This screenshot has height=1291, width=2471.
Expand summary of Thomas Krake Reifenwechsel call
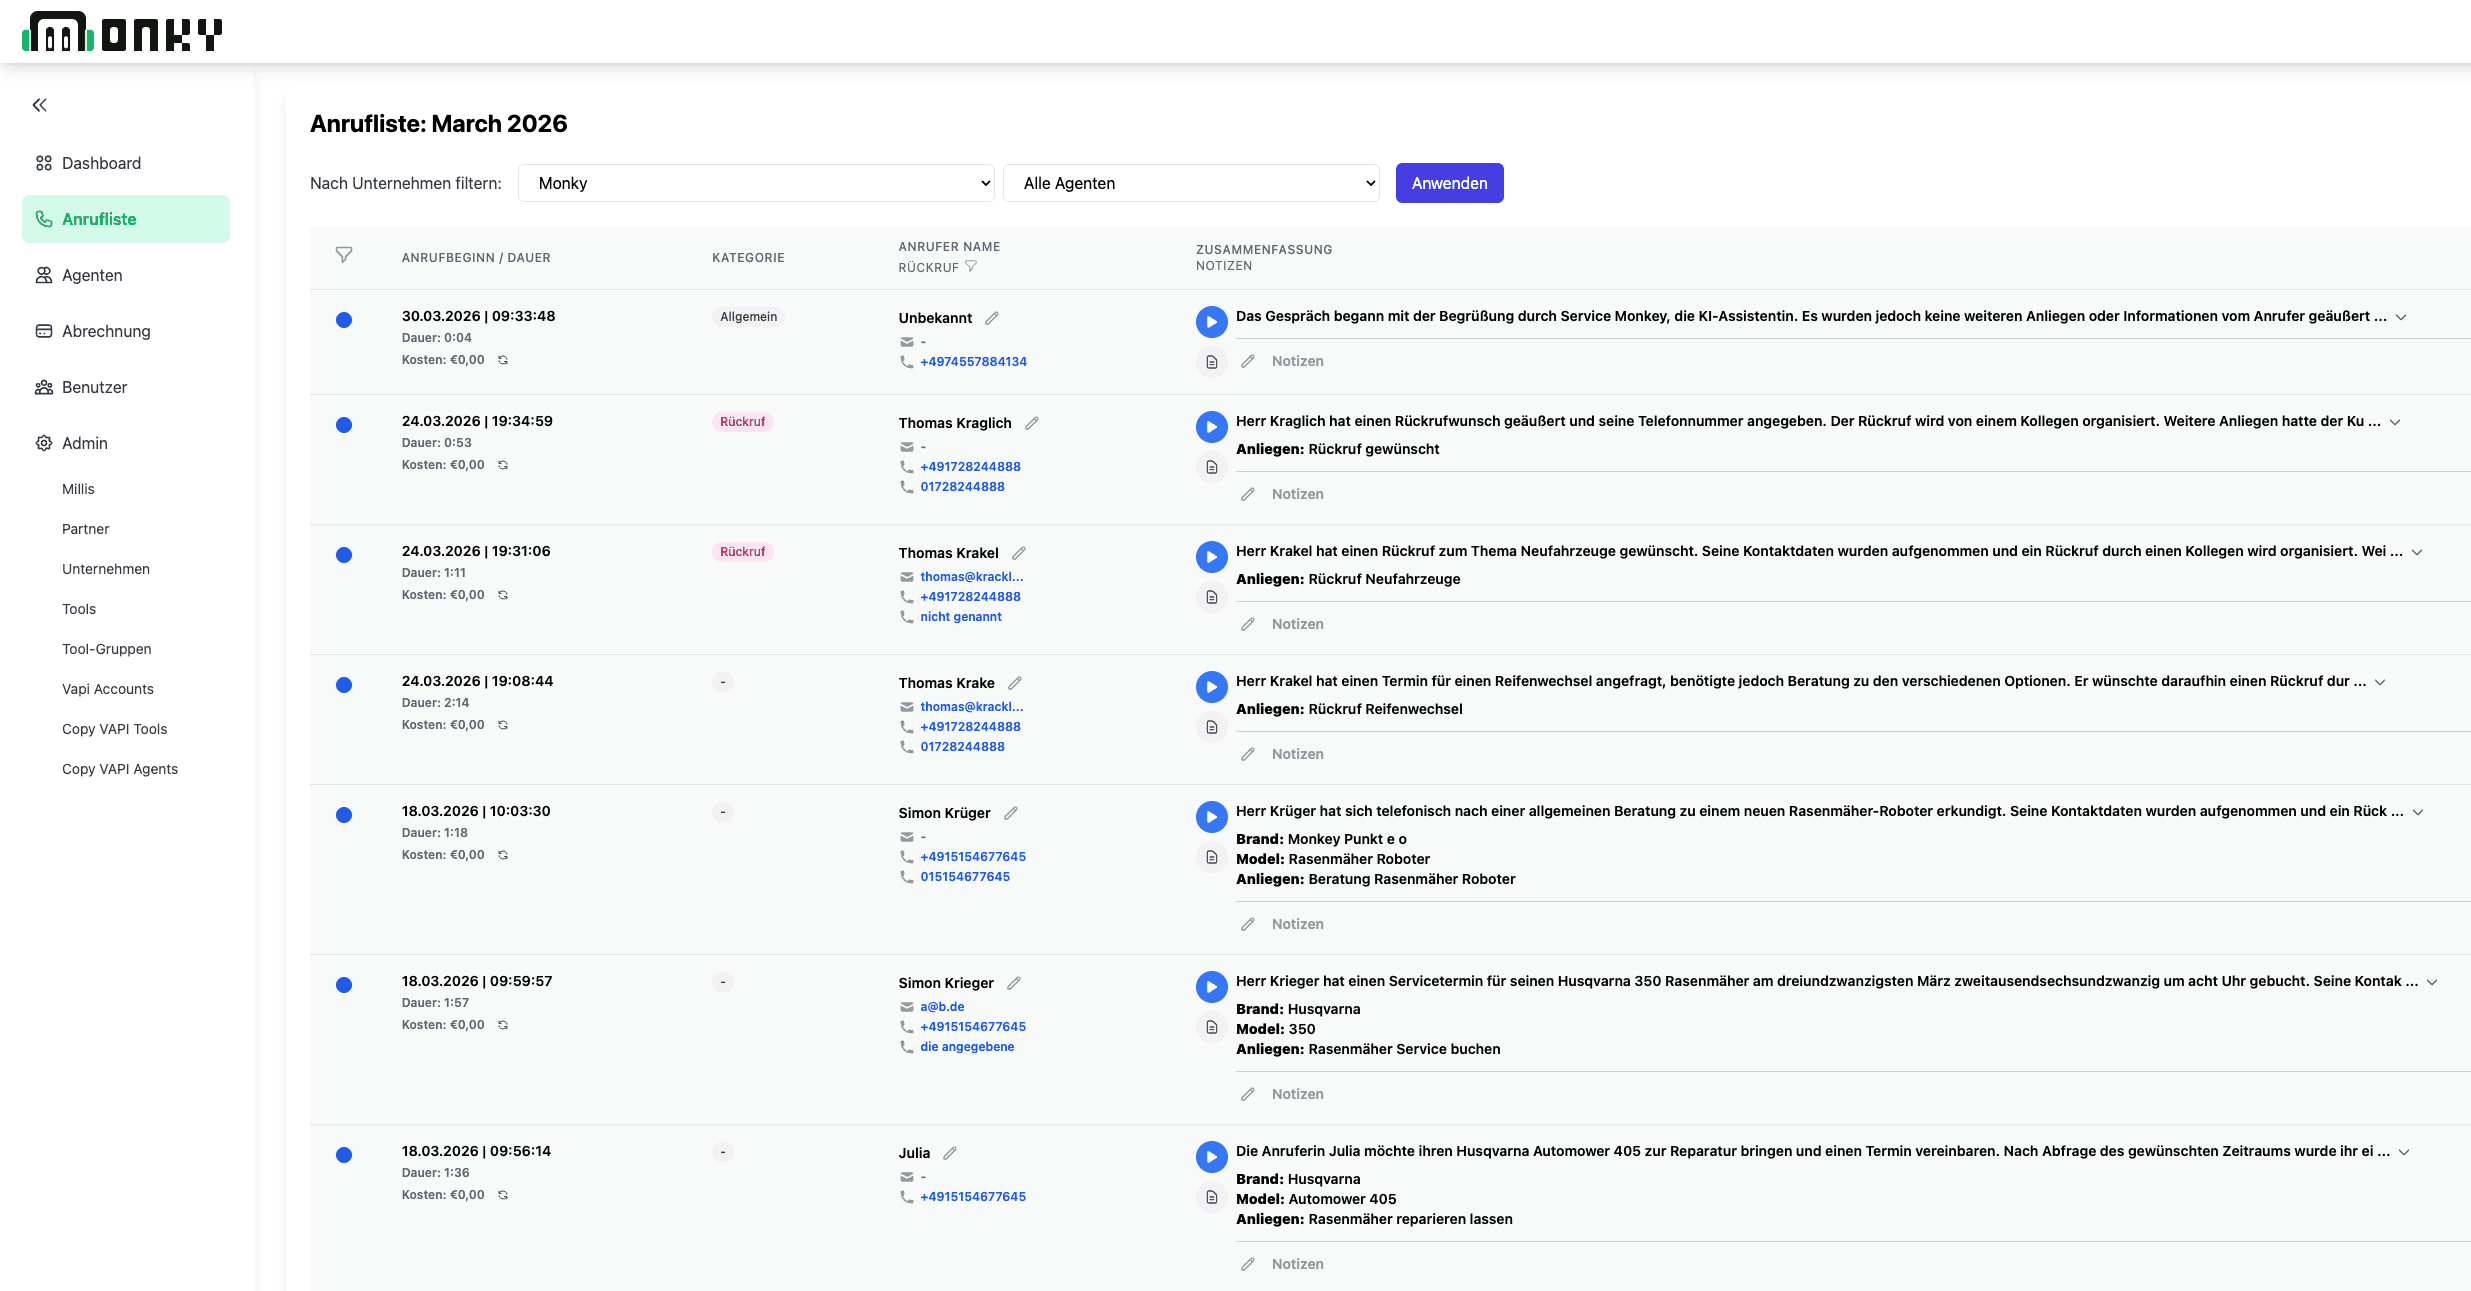[2380, 682]
